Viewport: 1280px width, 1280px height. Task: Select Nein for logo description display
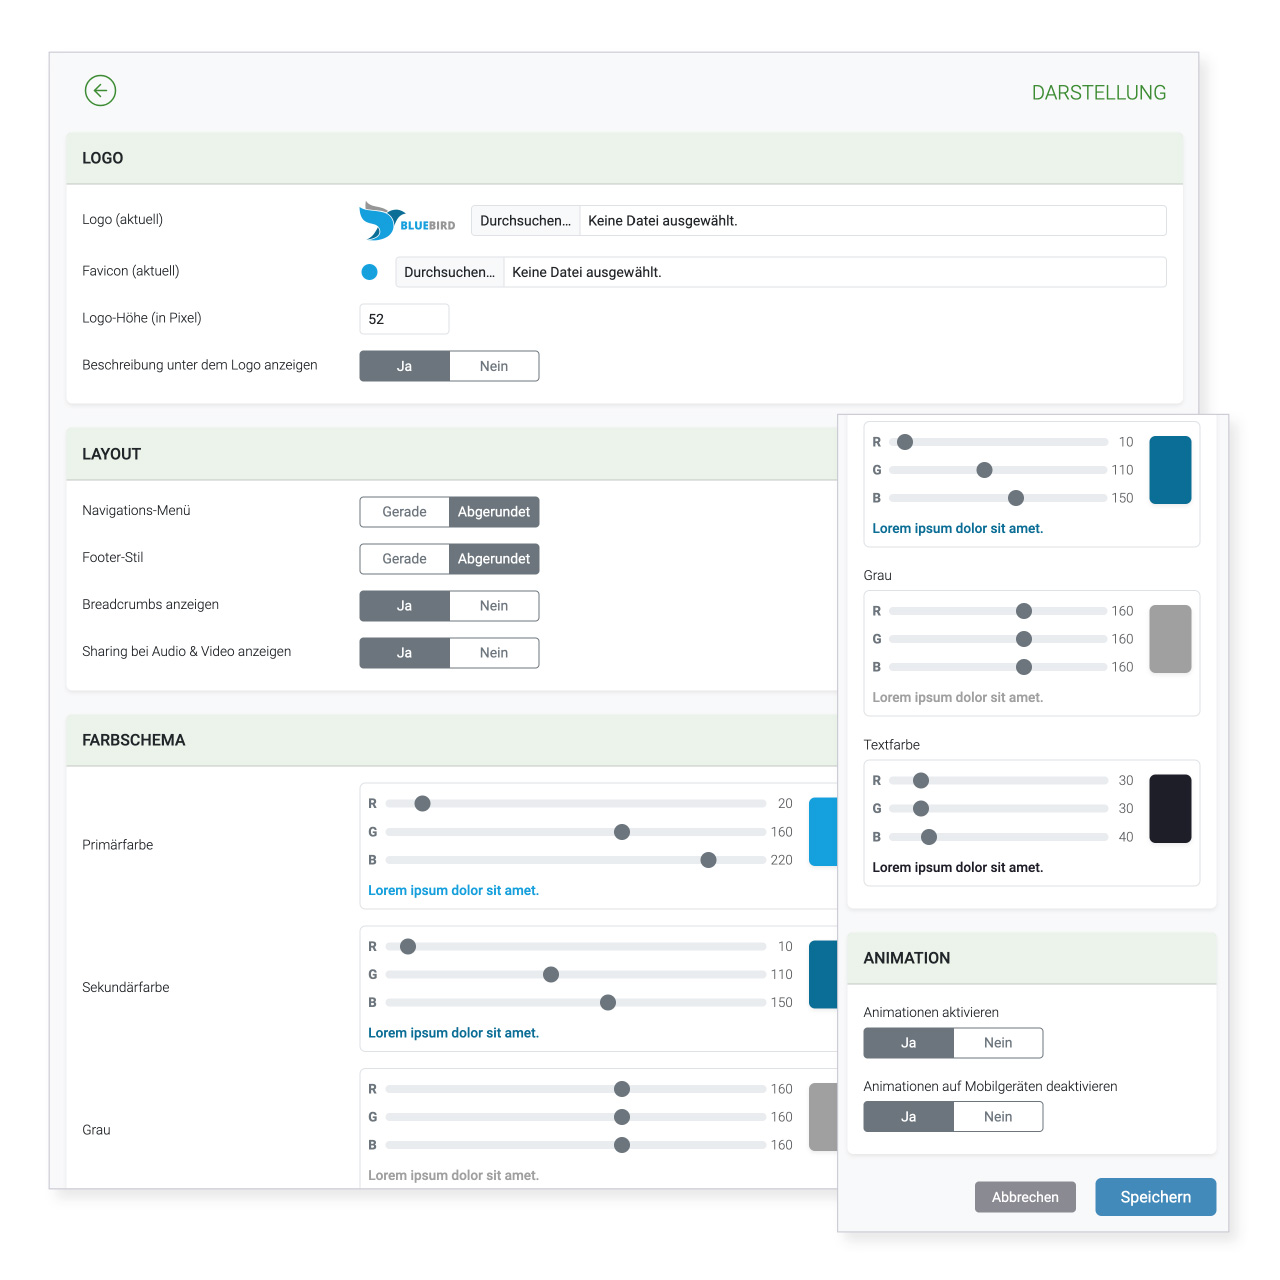pos(494,366)
